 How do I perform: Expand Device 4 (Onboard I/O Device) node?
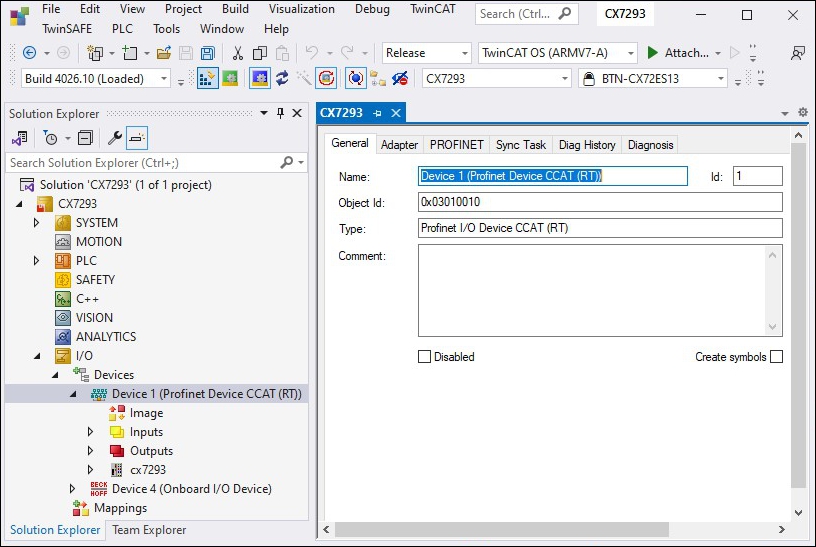tap(72, 489)
